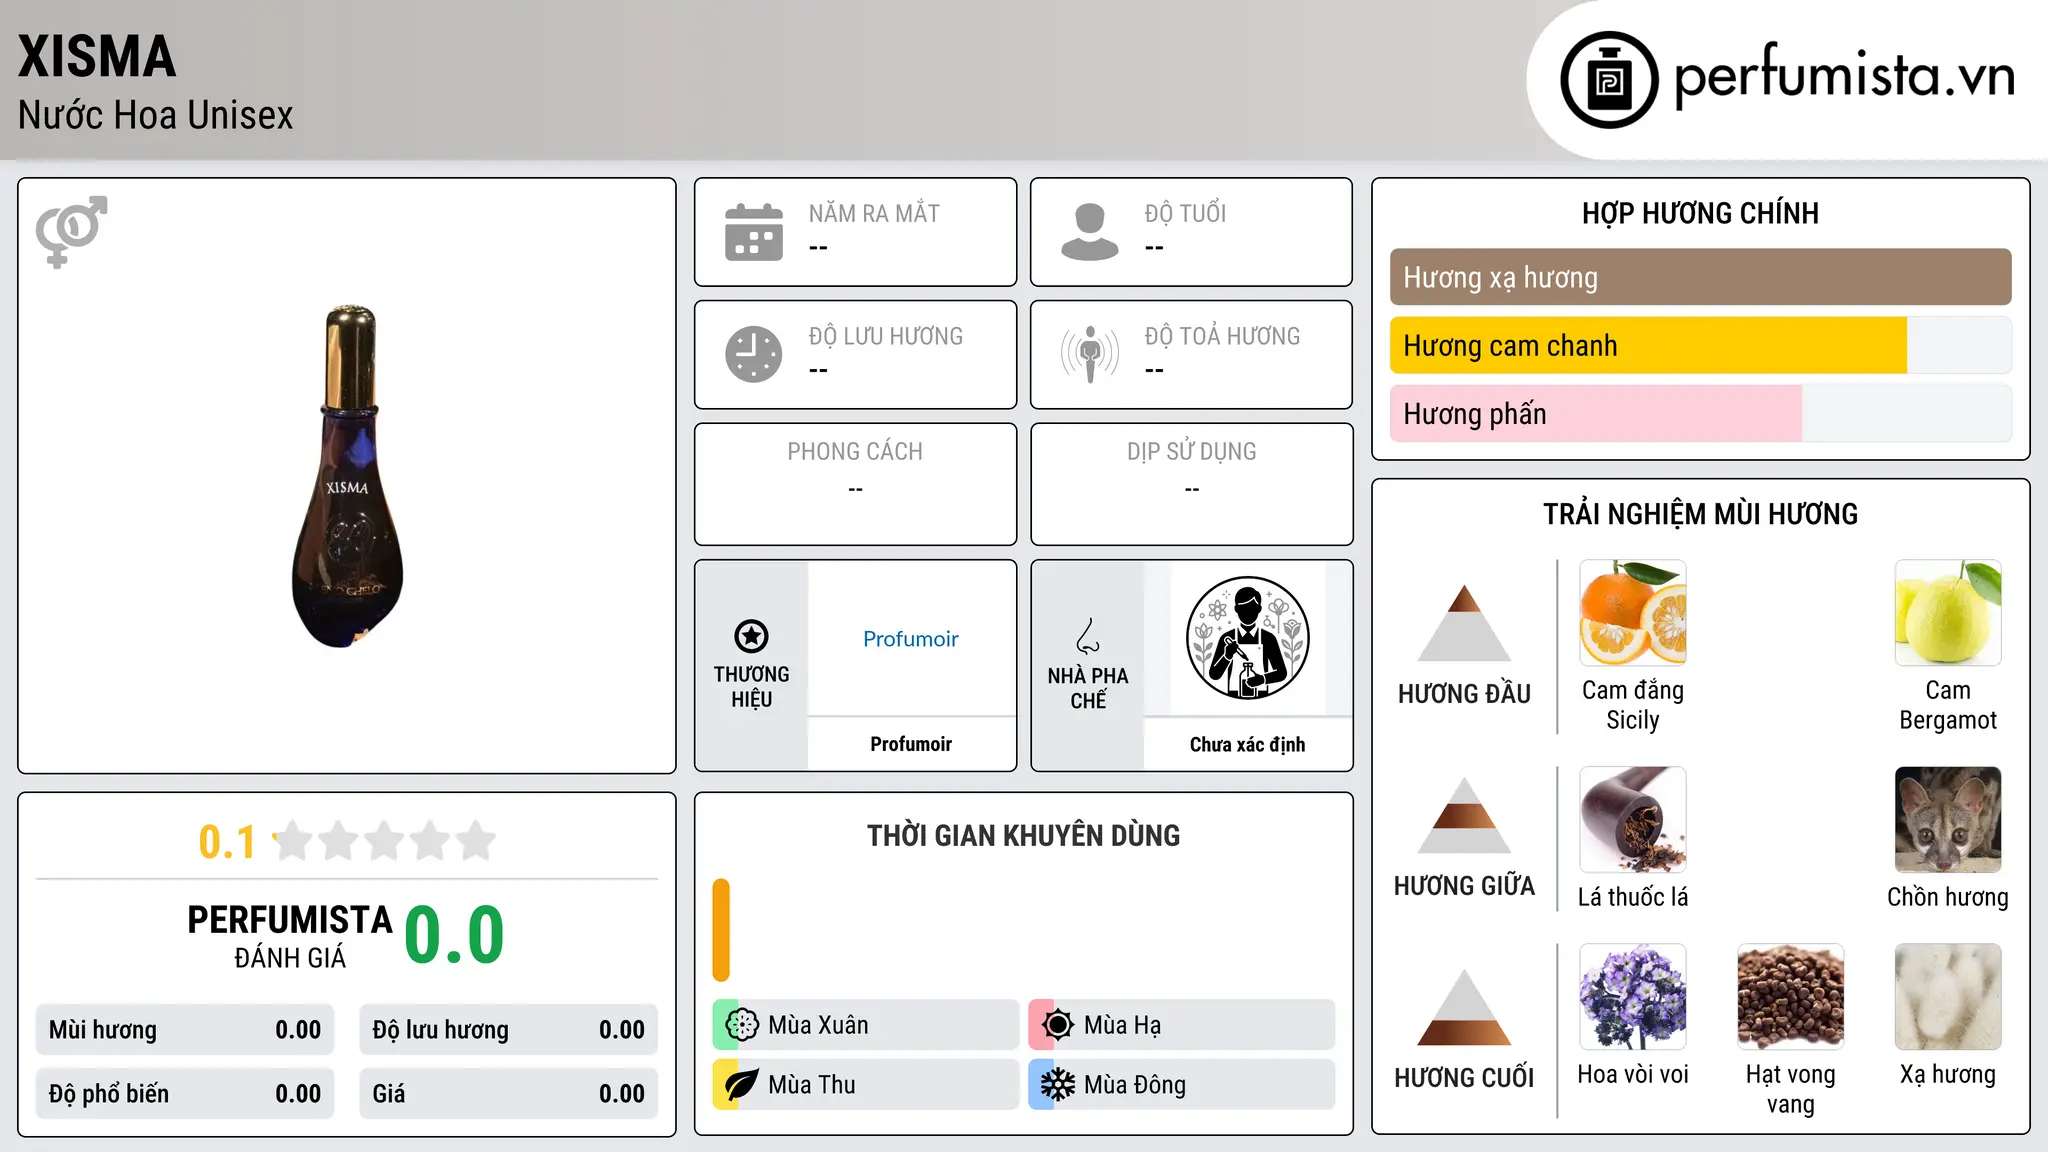Click the Cam đắng Sicily note name
The image size is (2048, 1152).
(x=1633, y=705)
